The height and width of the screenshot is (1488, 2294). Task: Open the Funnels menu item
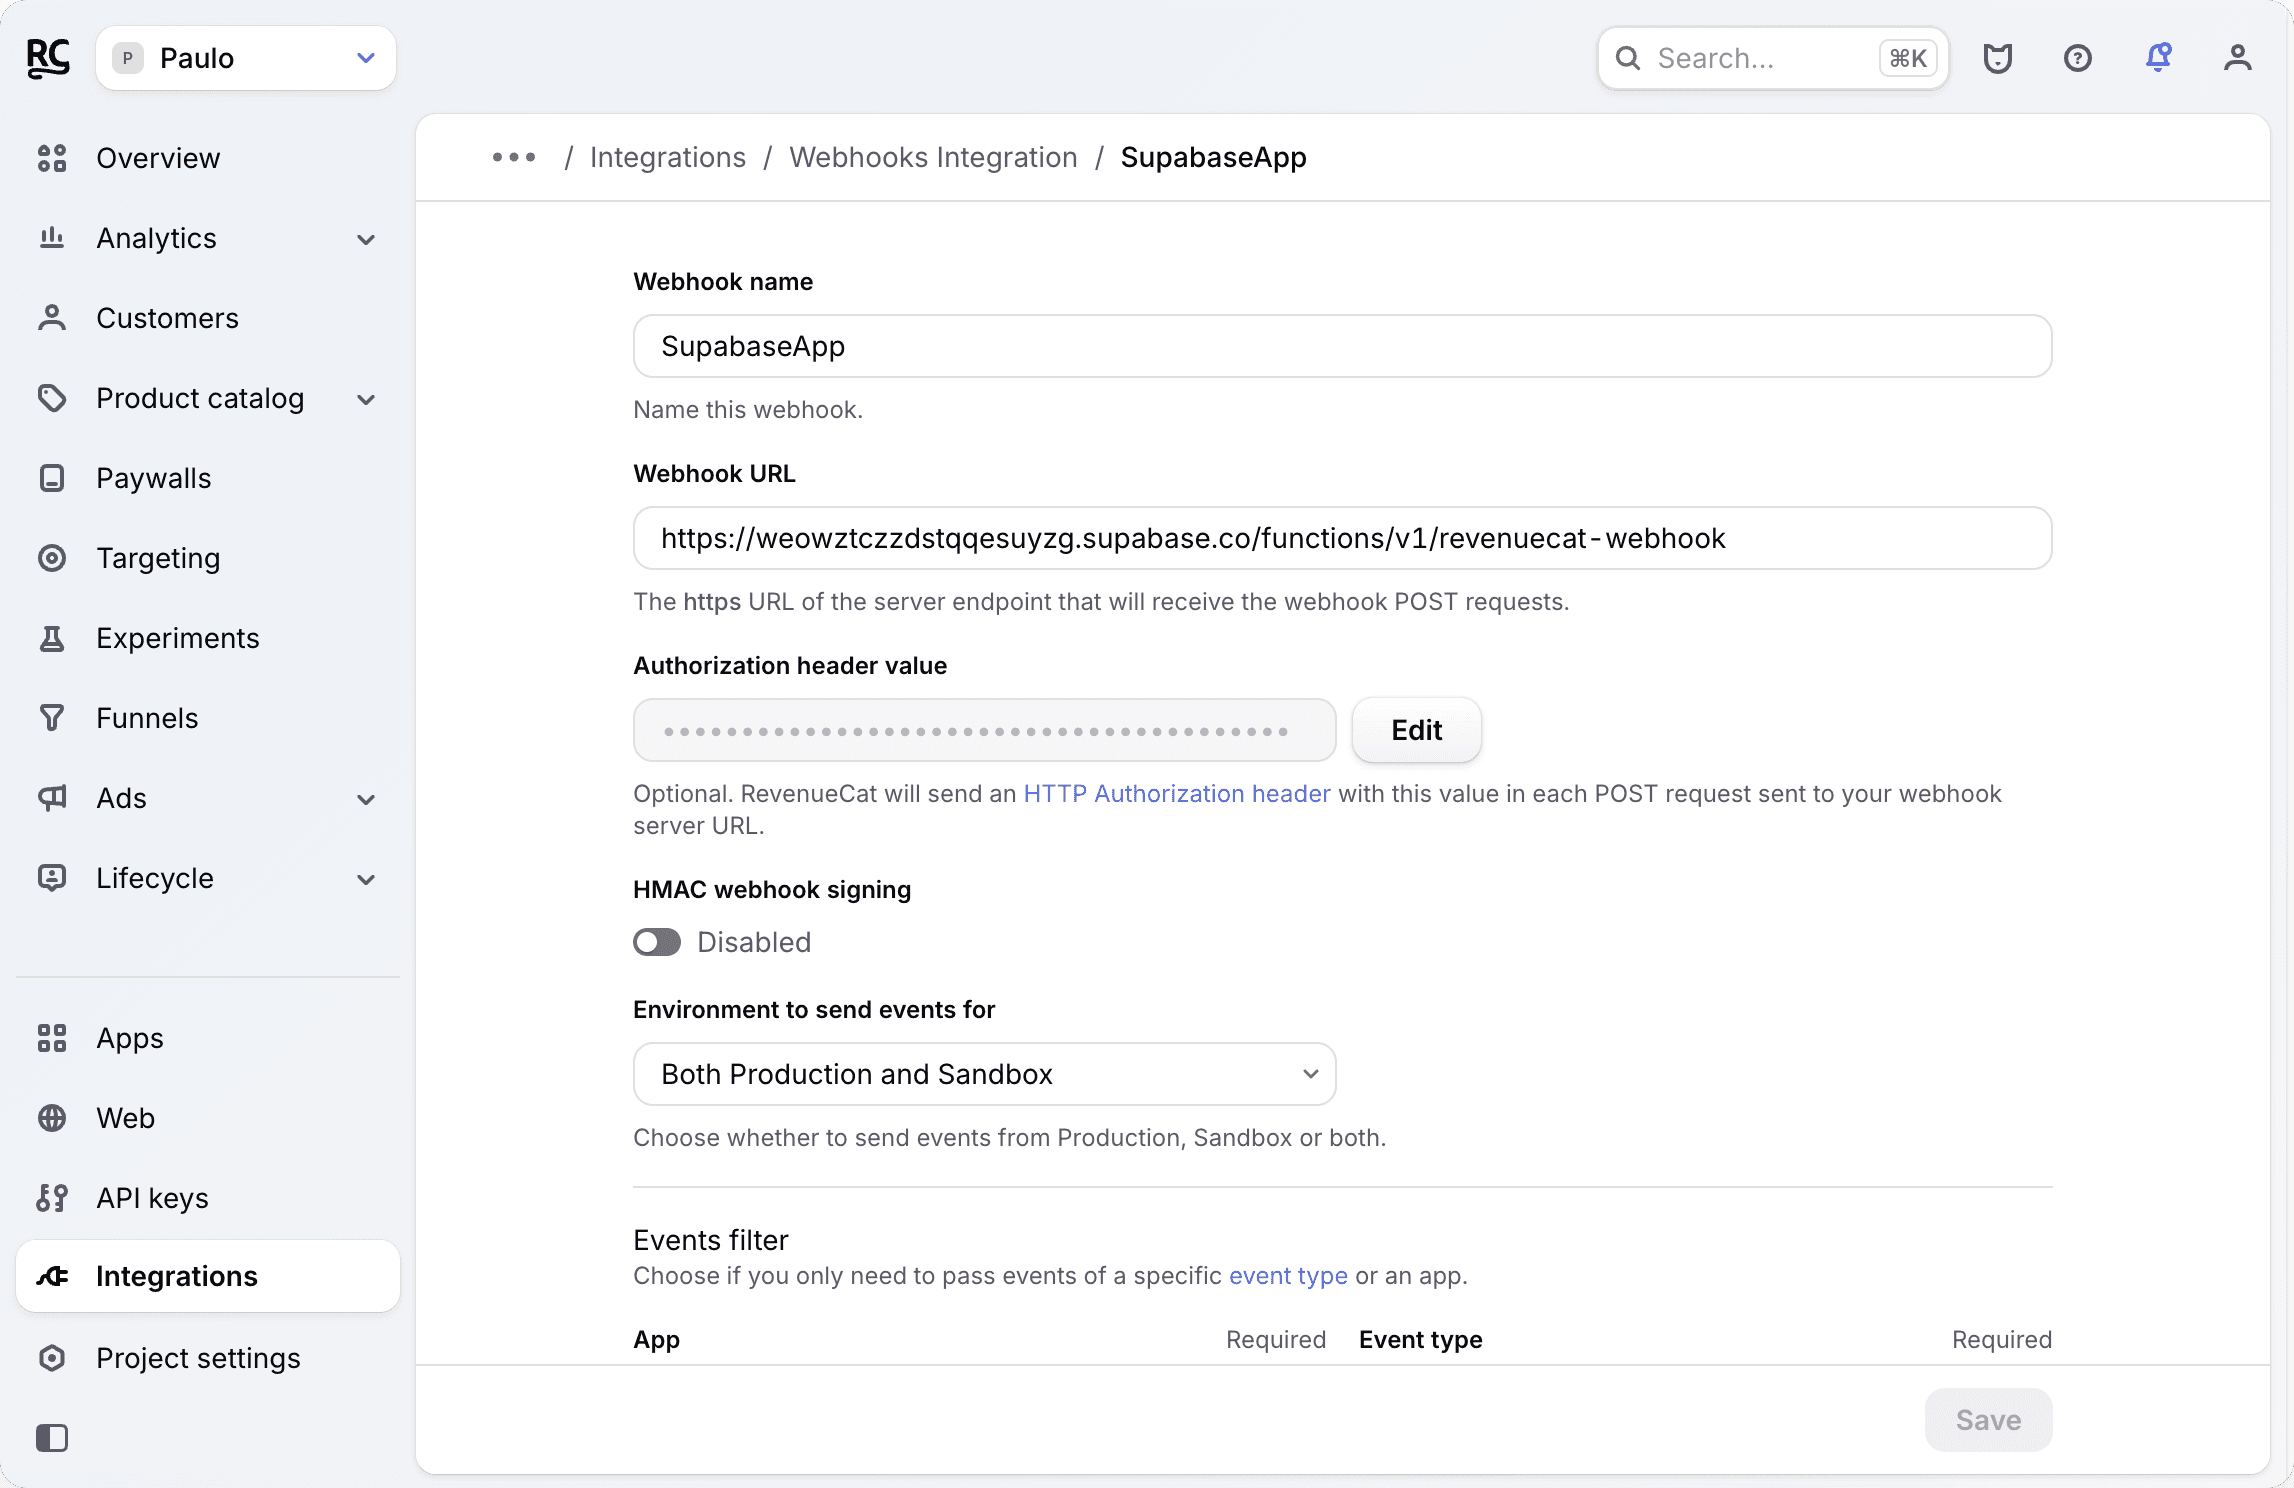point(208,718)
